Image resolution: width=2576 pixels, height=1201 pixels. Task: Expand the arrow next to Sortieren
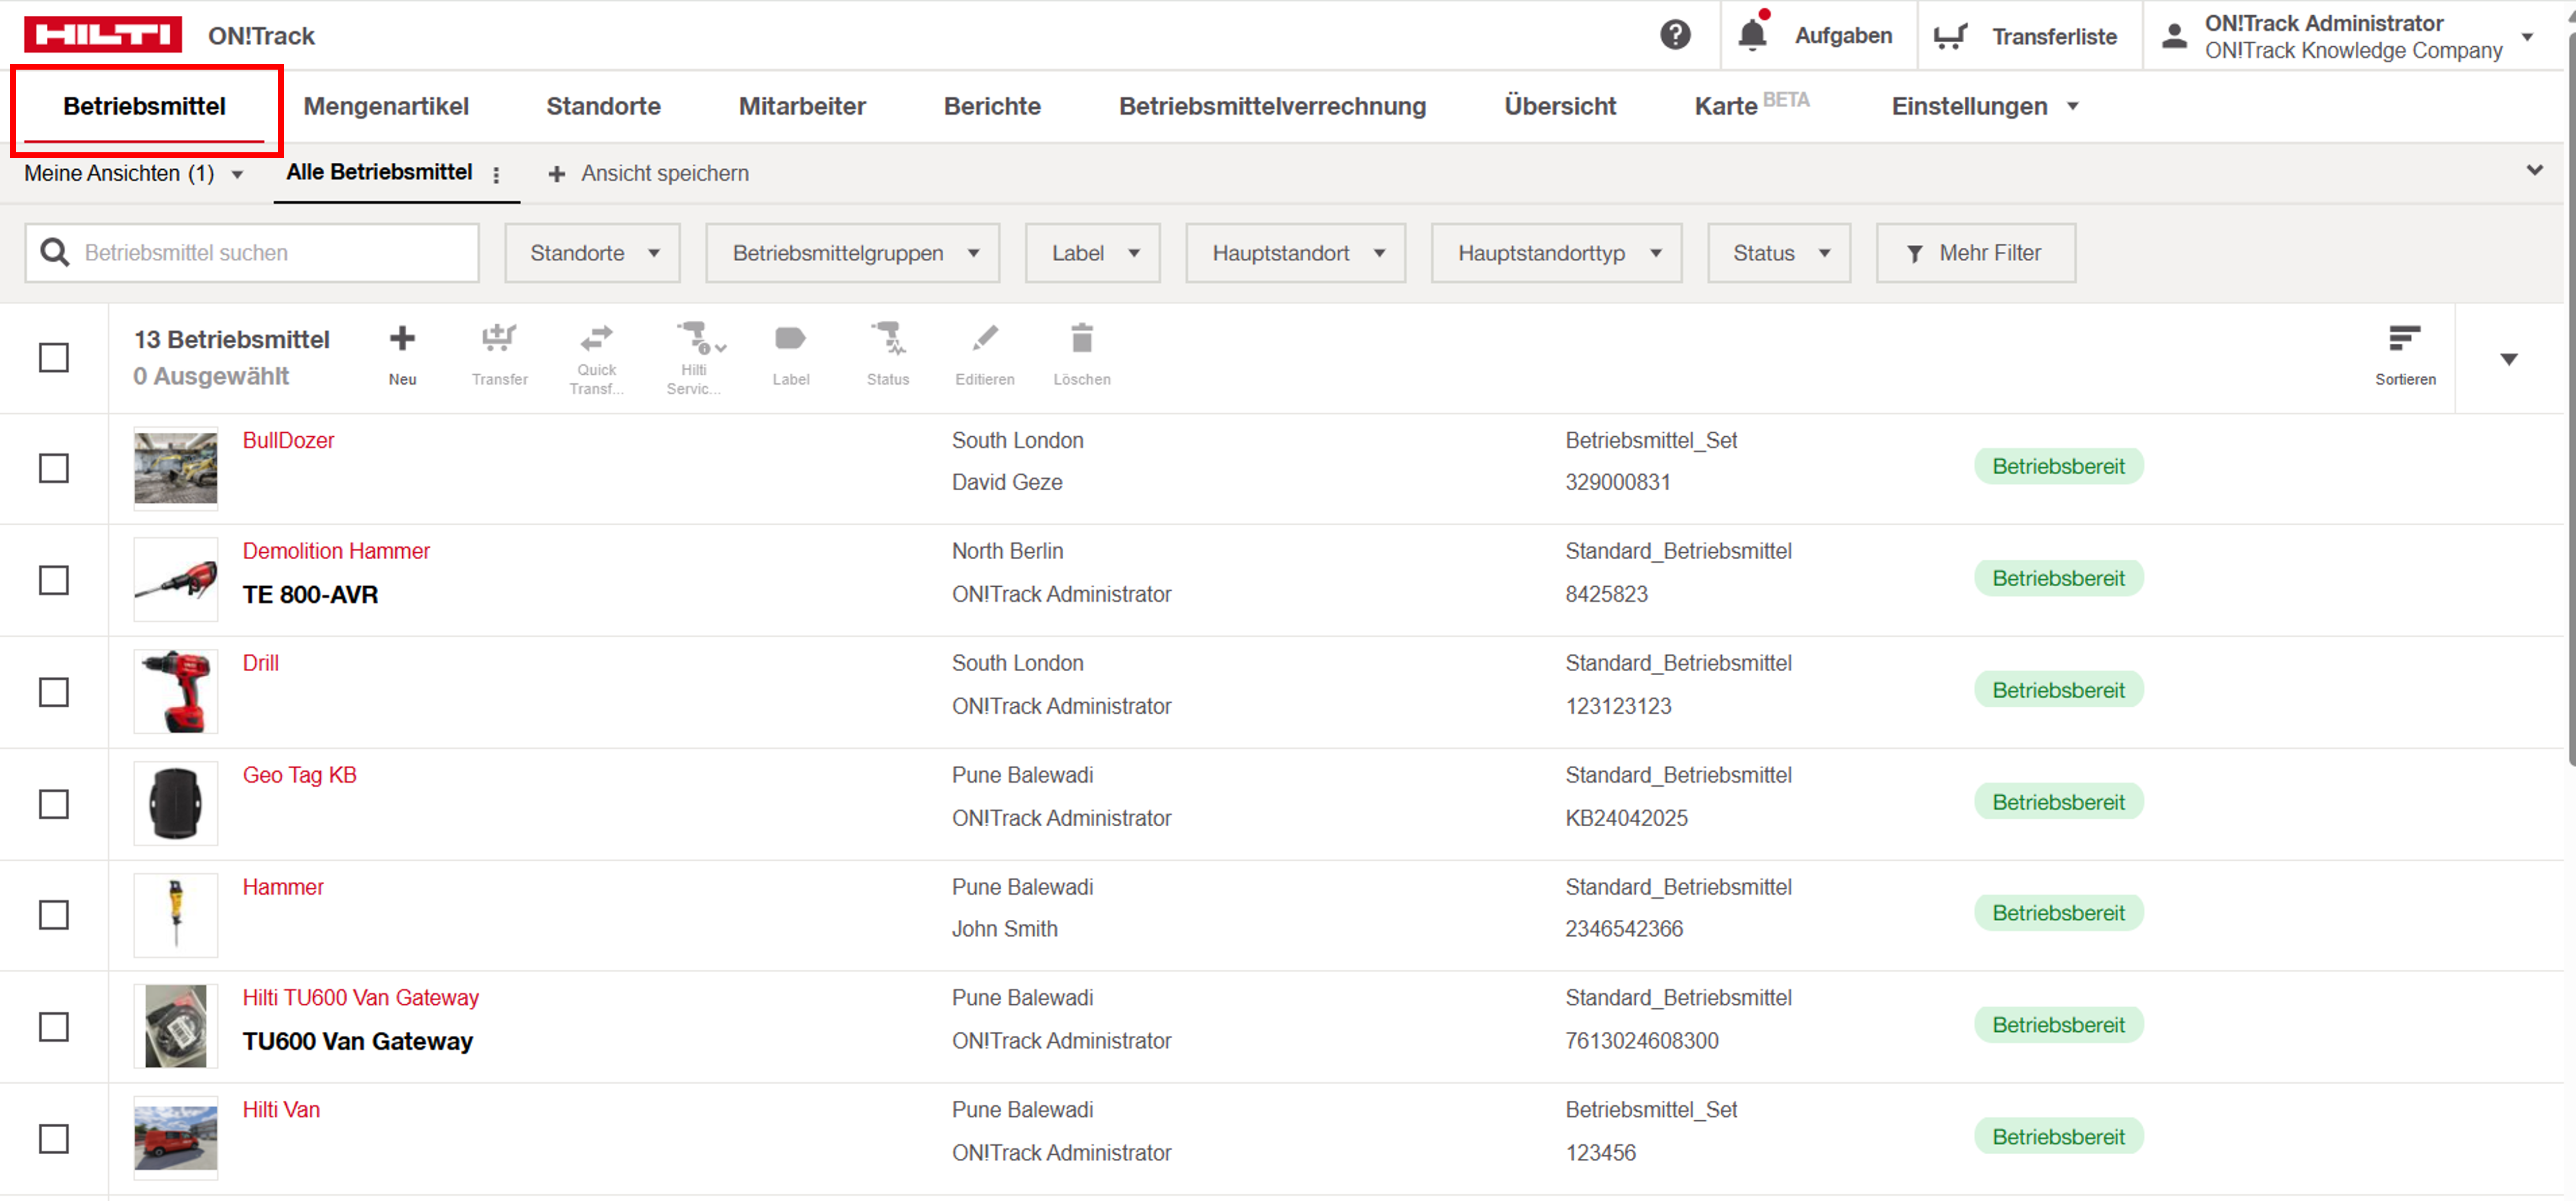click(x=2509, y=359)
